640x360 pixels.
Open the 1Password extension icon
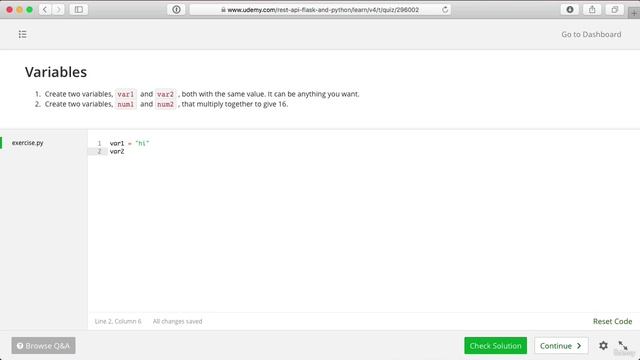click(176, 9)
